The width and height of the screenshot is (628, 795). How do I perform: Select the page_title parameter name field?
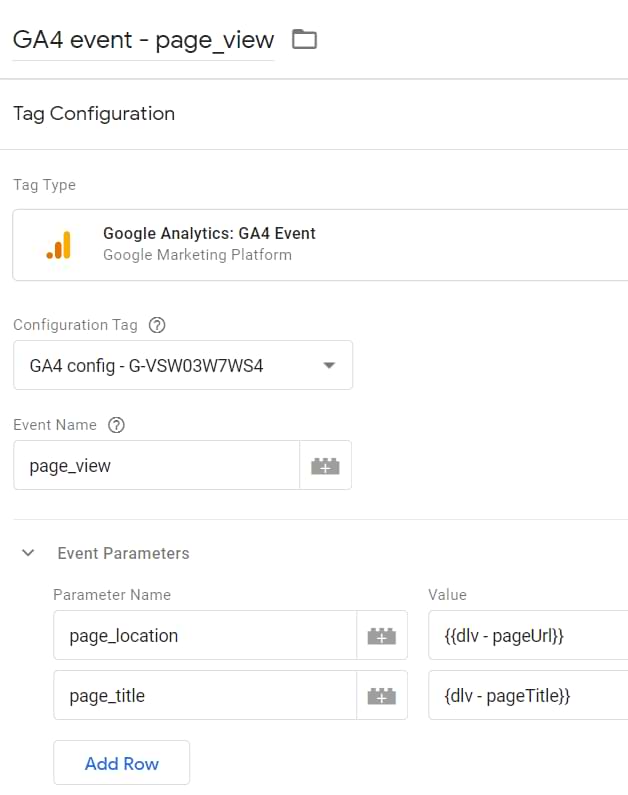click(x=204, y=696)
